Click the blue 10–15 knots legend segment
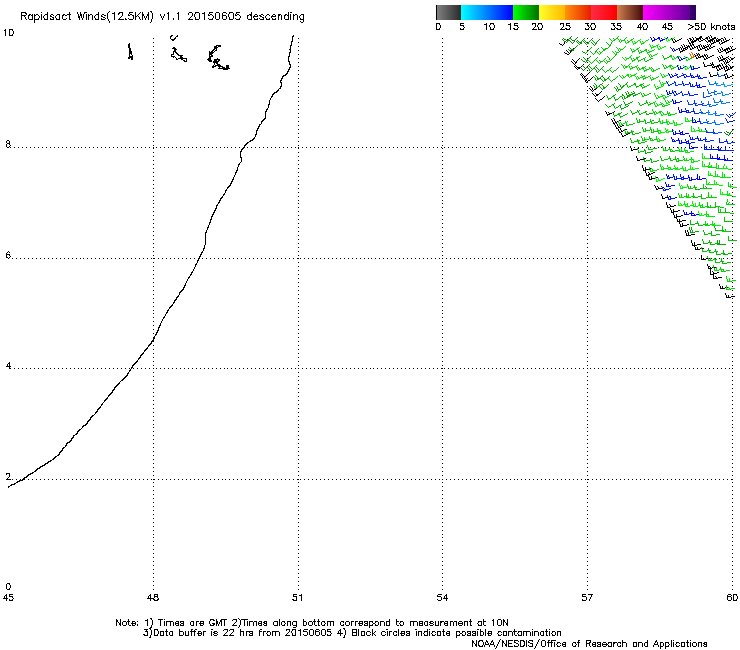740x650 pixels. [500, 12]
